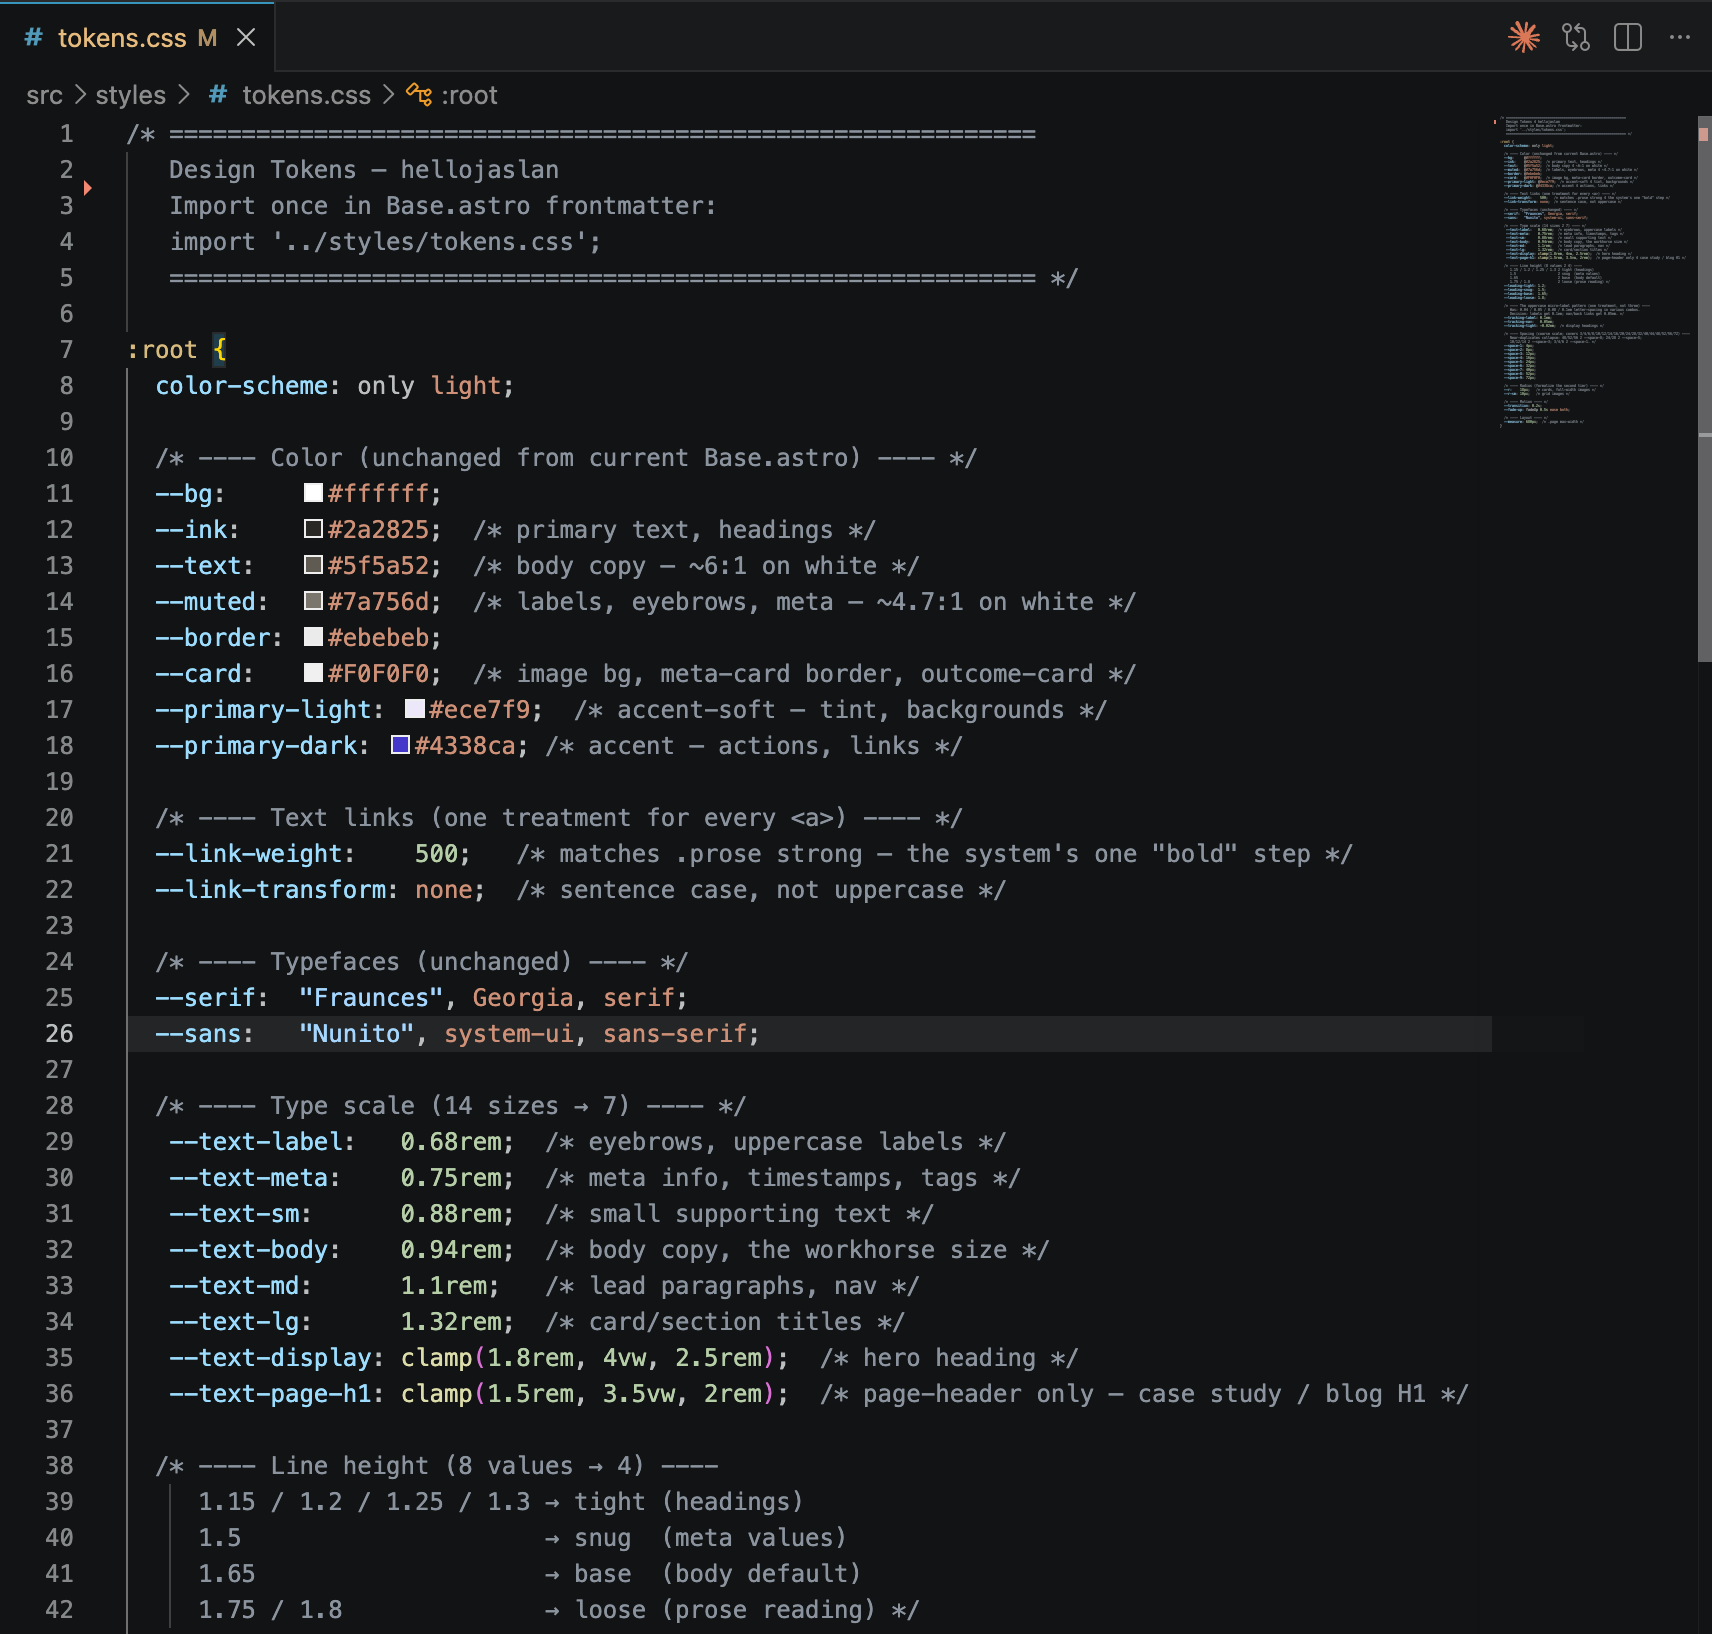Click line number 7 in gutter
1712x1634 pixels.
coord(66,349)
